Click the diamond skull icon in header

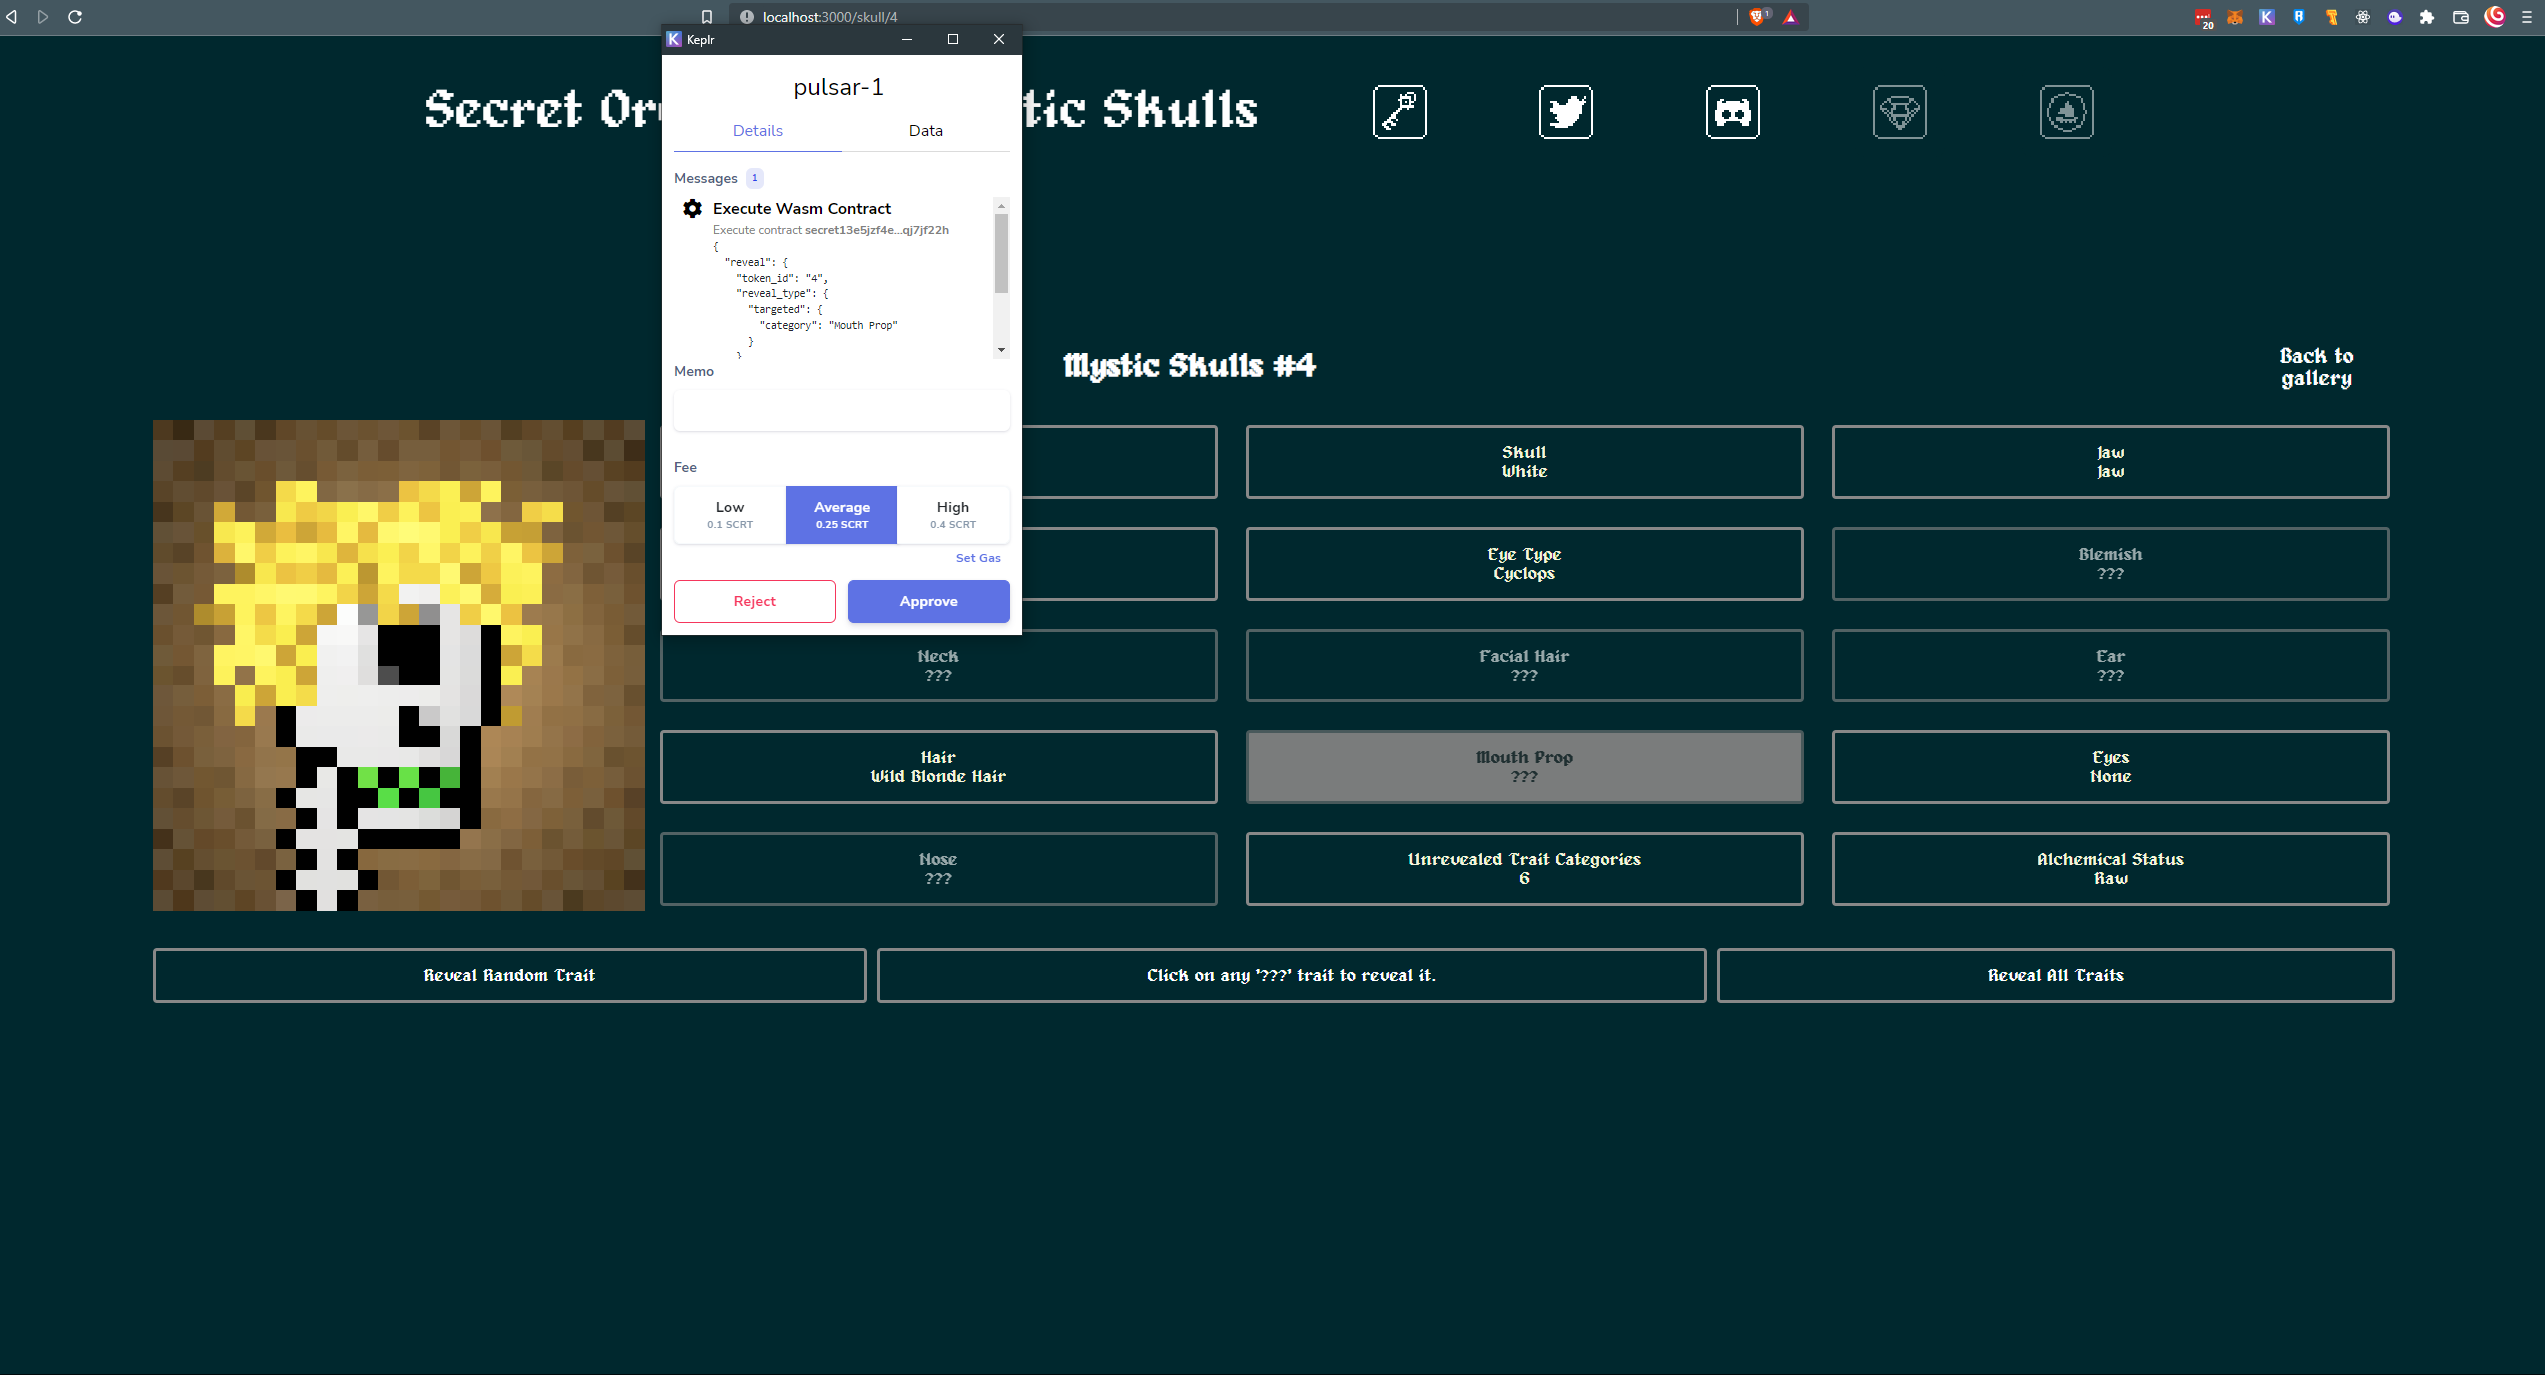pyautogui.click(x=1899, y=112)
